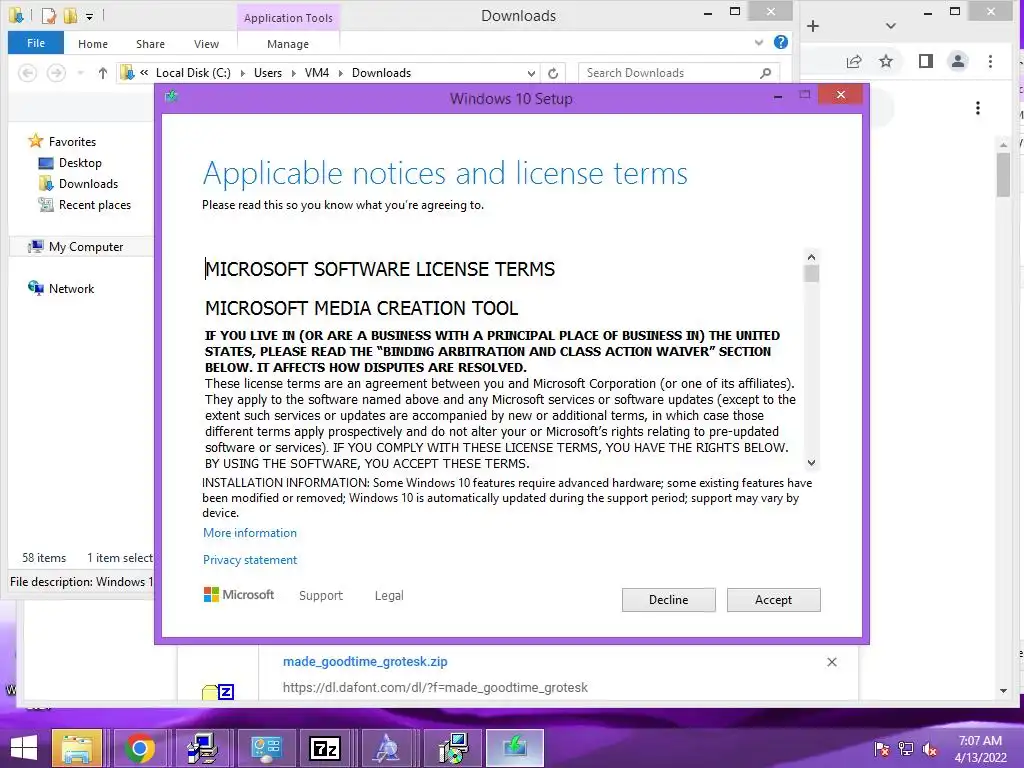1024x768 pixels.
Task: Open Google Chrome from taskbar
Action: pyautogui.click(x=140, y=748)
